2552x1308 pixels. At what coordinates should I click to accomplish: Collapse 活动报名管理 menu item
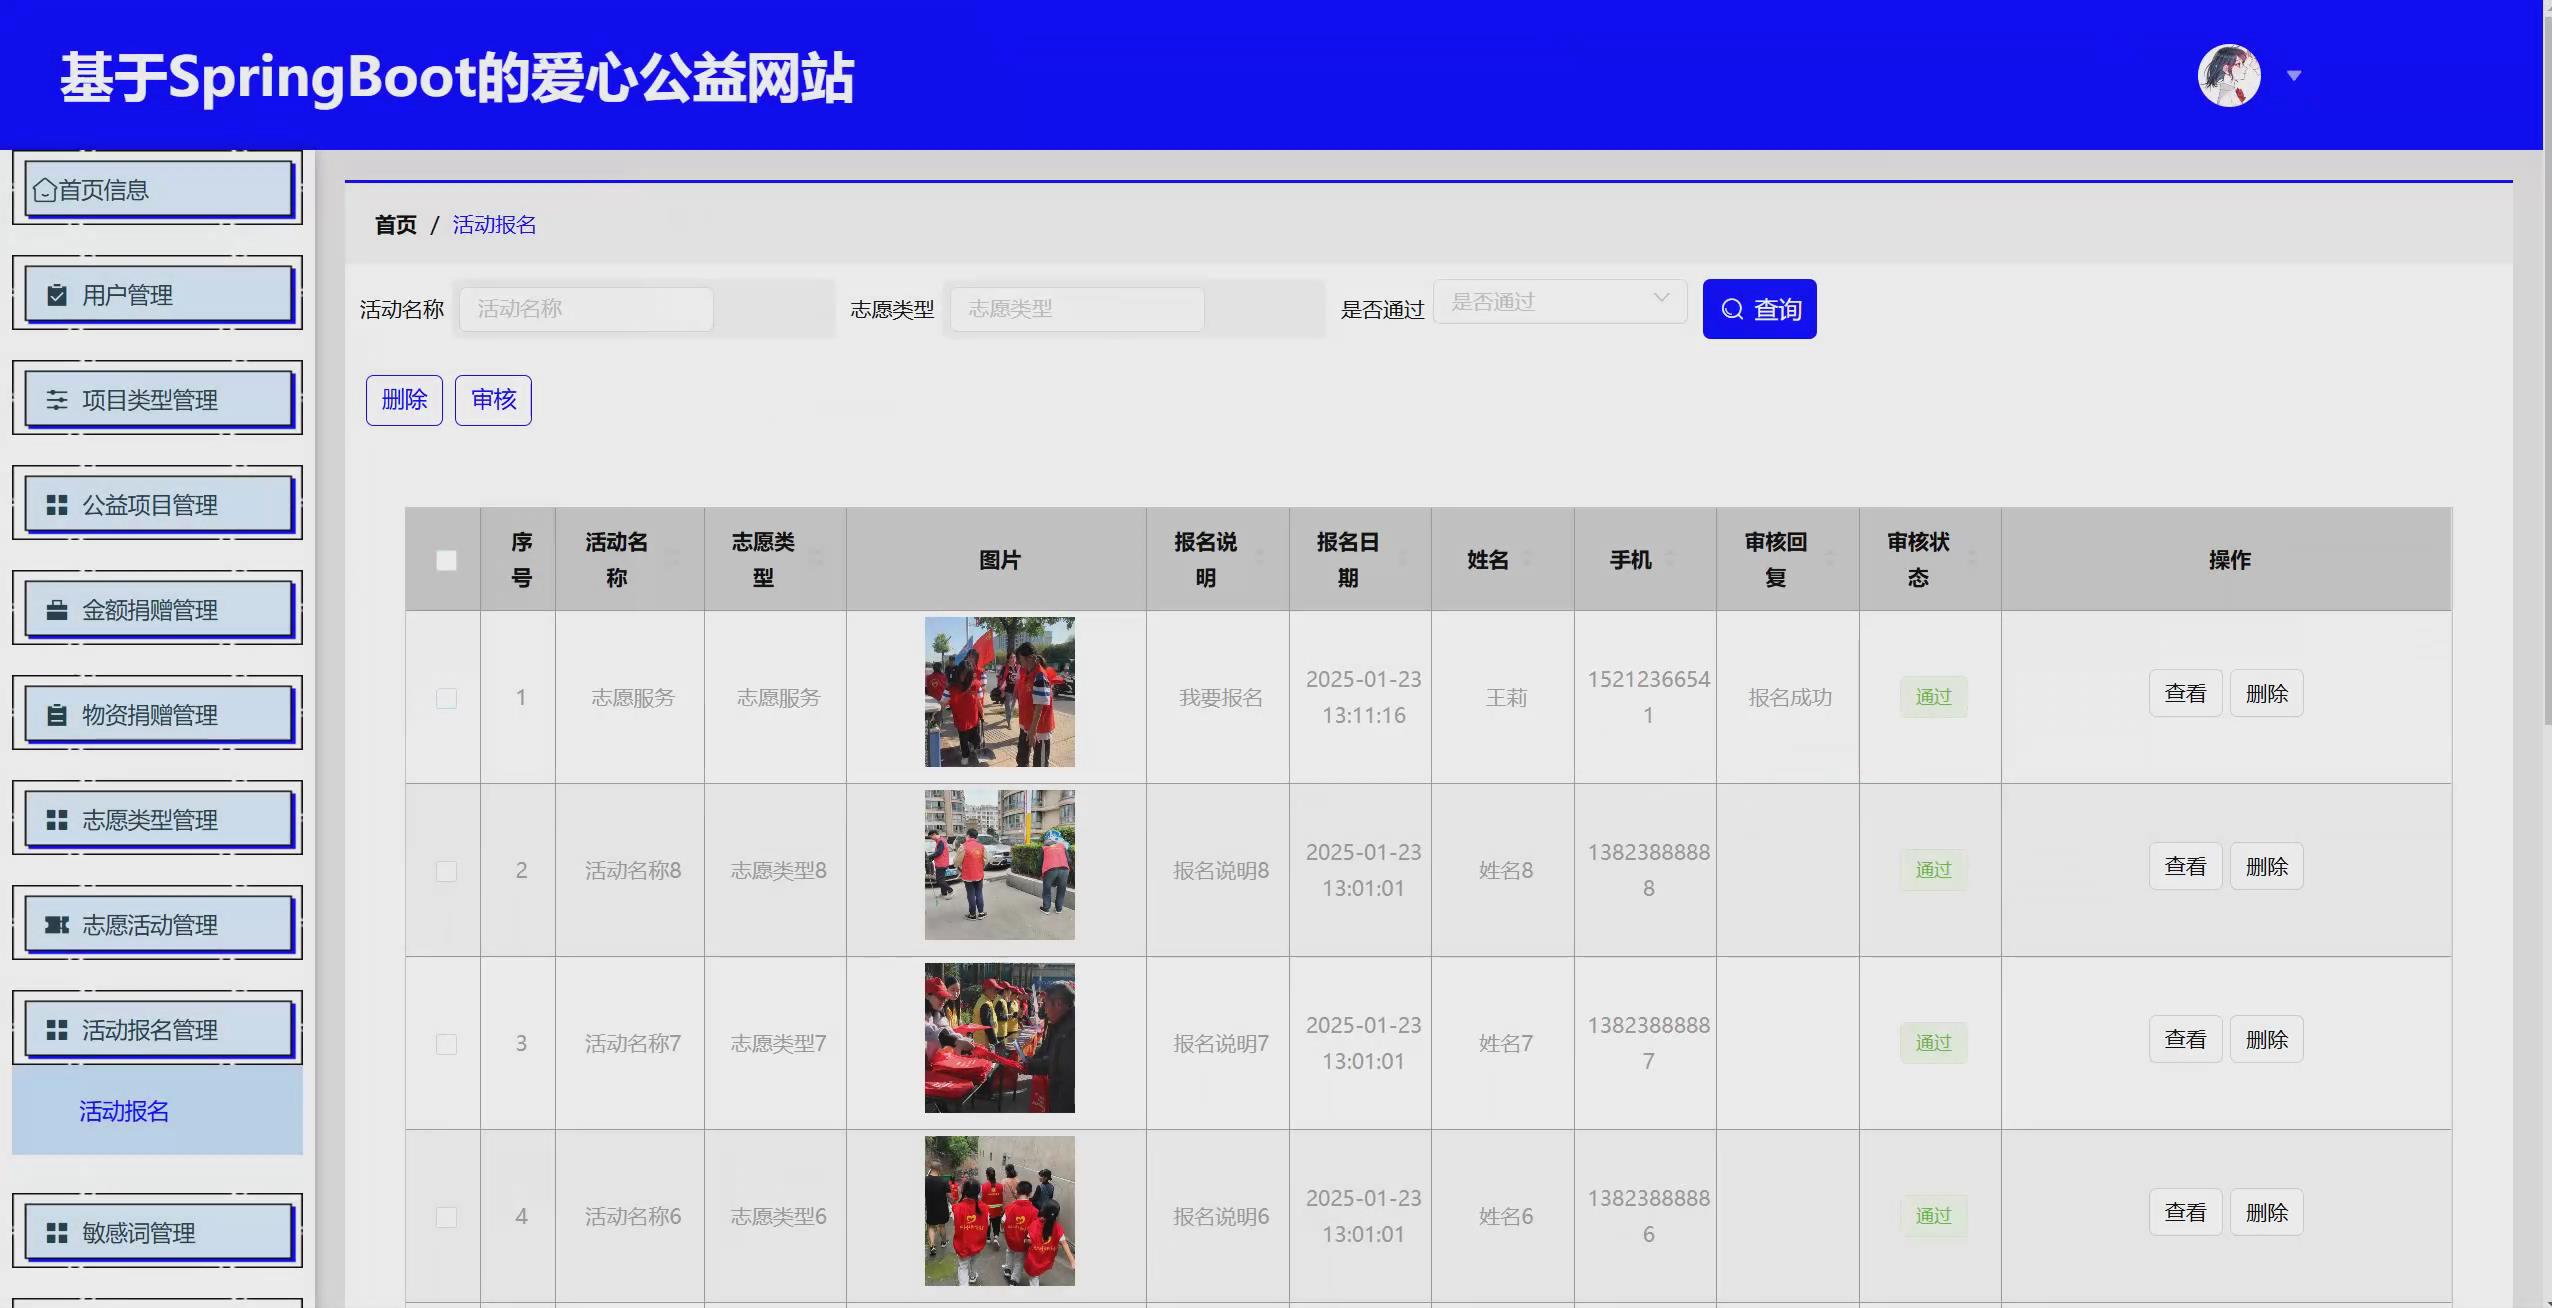coord(158,1029)
